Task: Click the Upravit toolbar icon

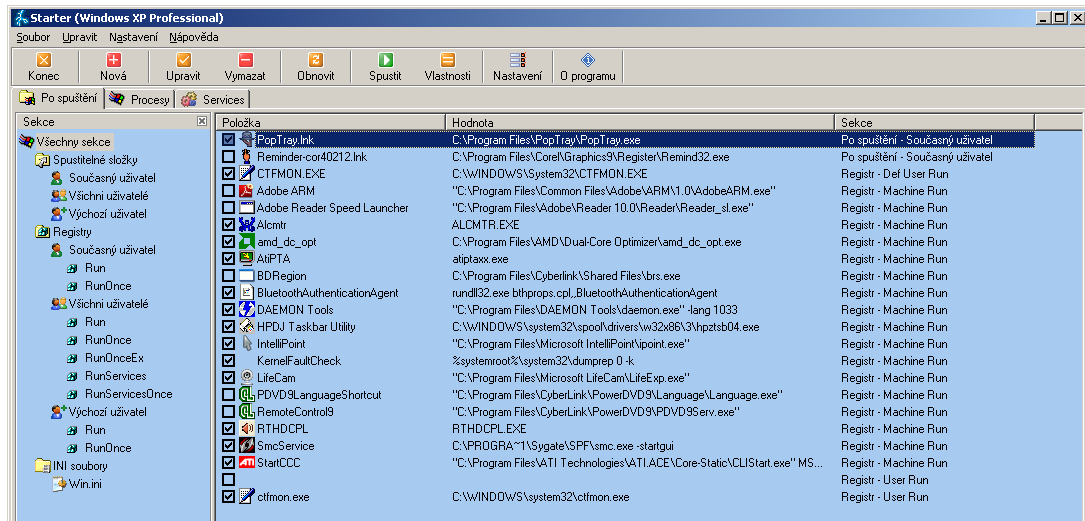Action: tap(183, 60)
